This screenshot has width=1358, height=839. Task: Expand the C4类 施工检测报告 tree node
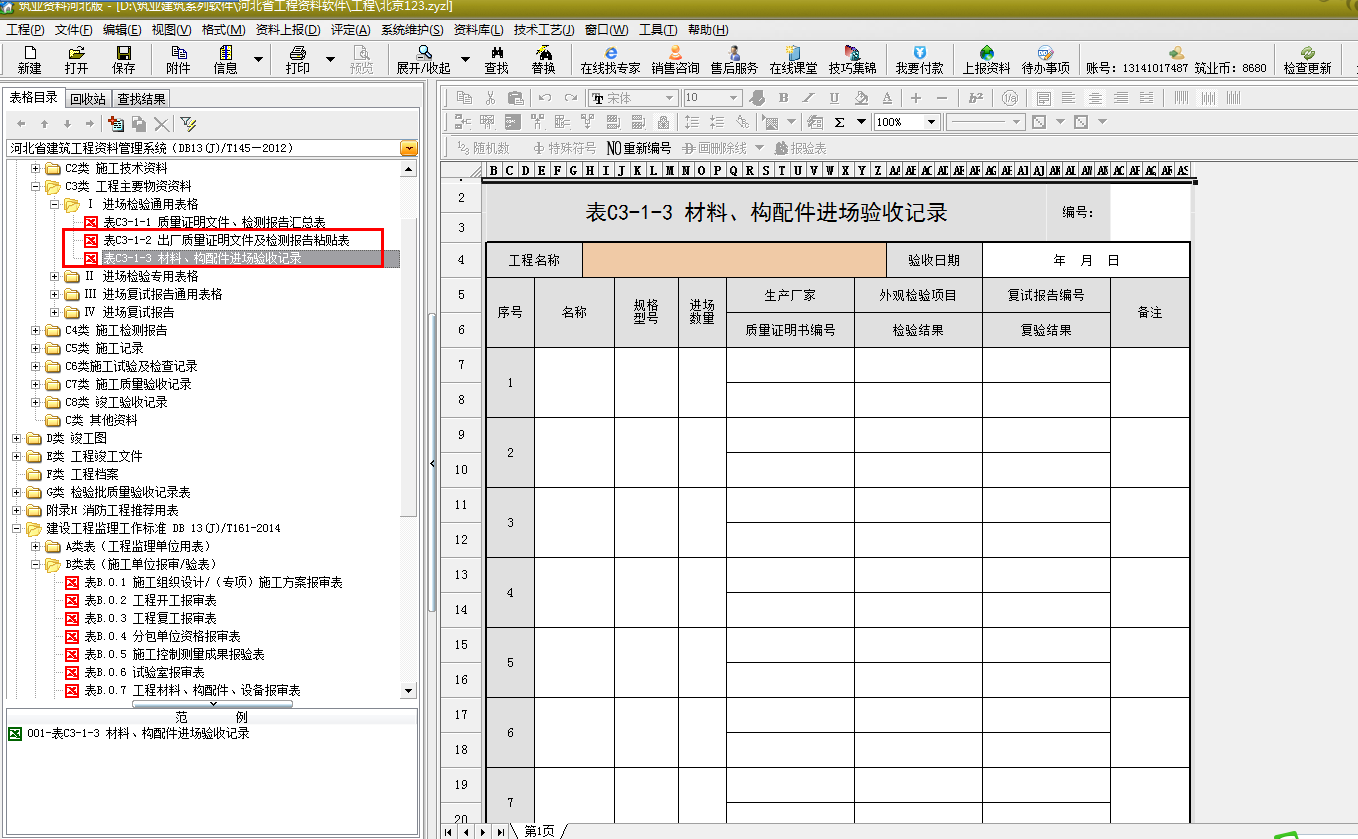pyautogui.click(x=37, y=331)
